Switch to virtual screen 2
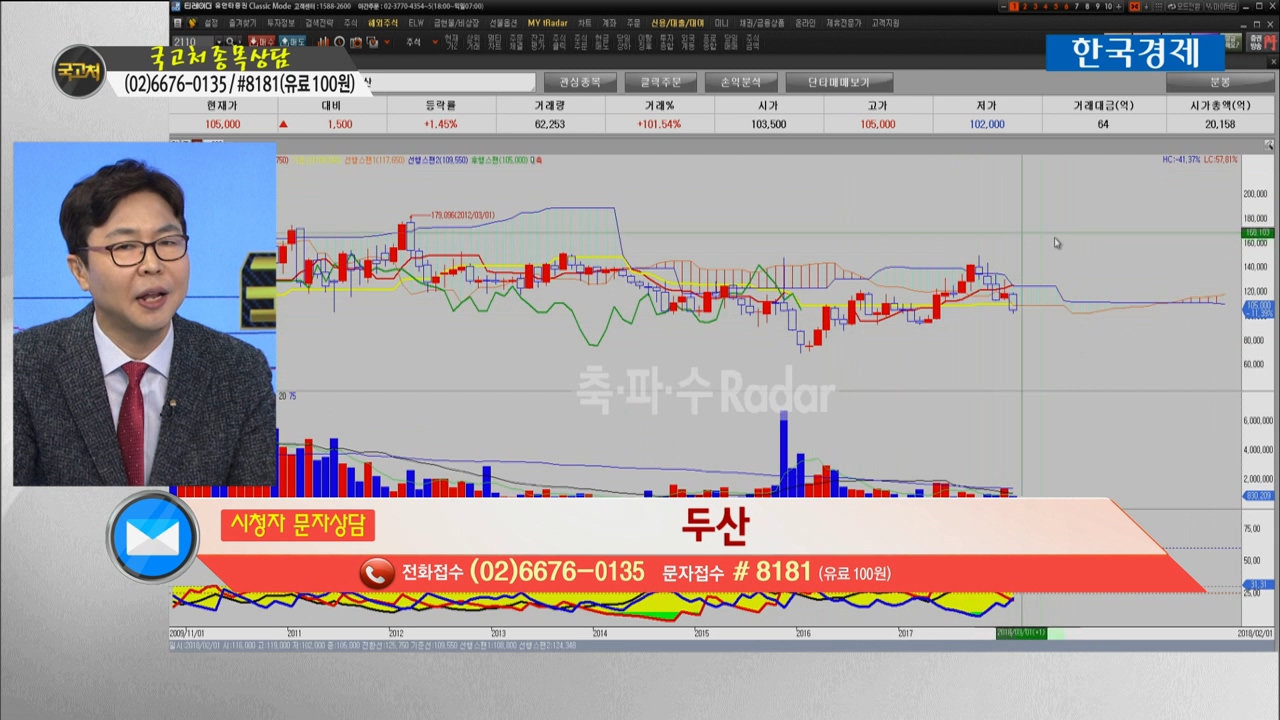The width and height of the screenshot is (1280, 720). [x=1025, y=6]
